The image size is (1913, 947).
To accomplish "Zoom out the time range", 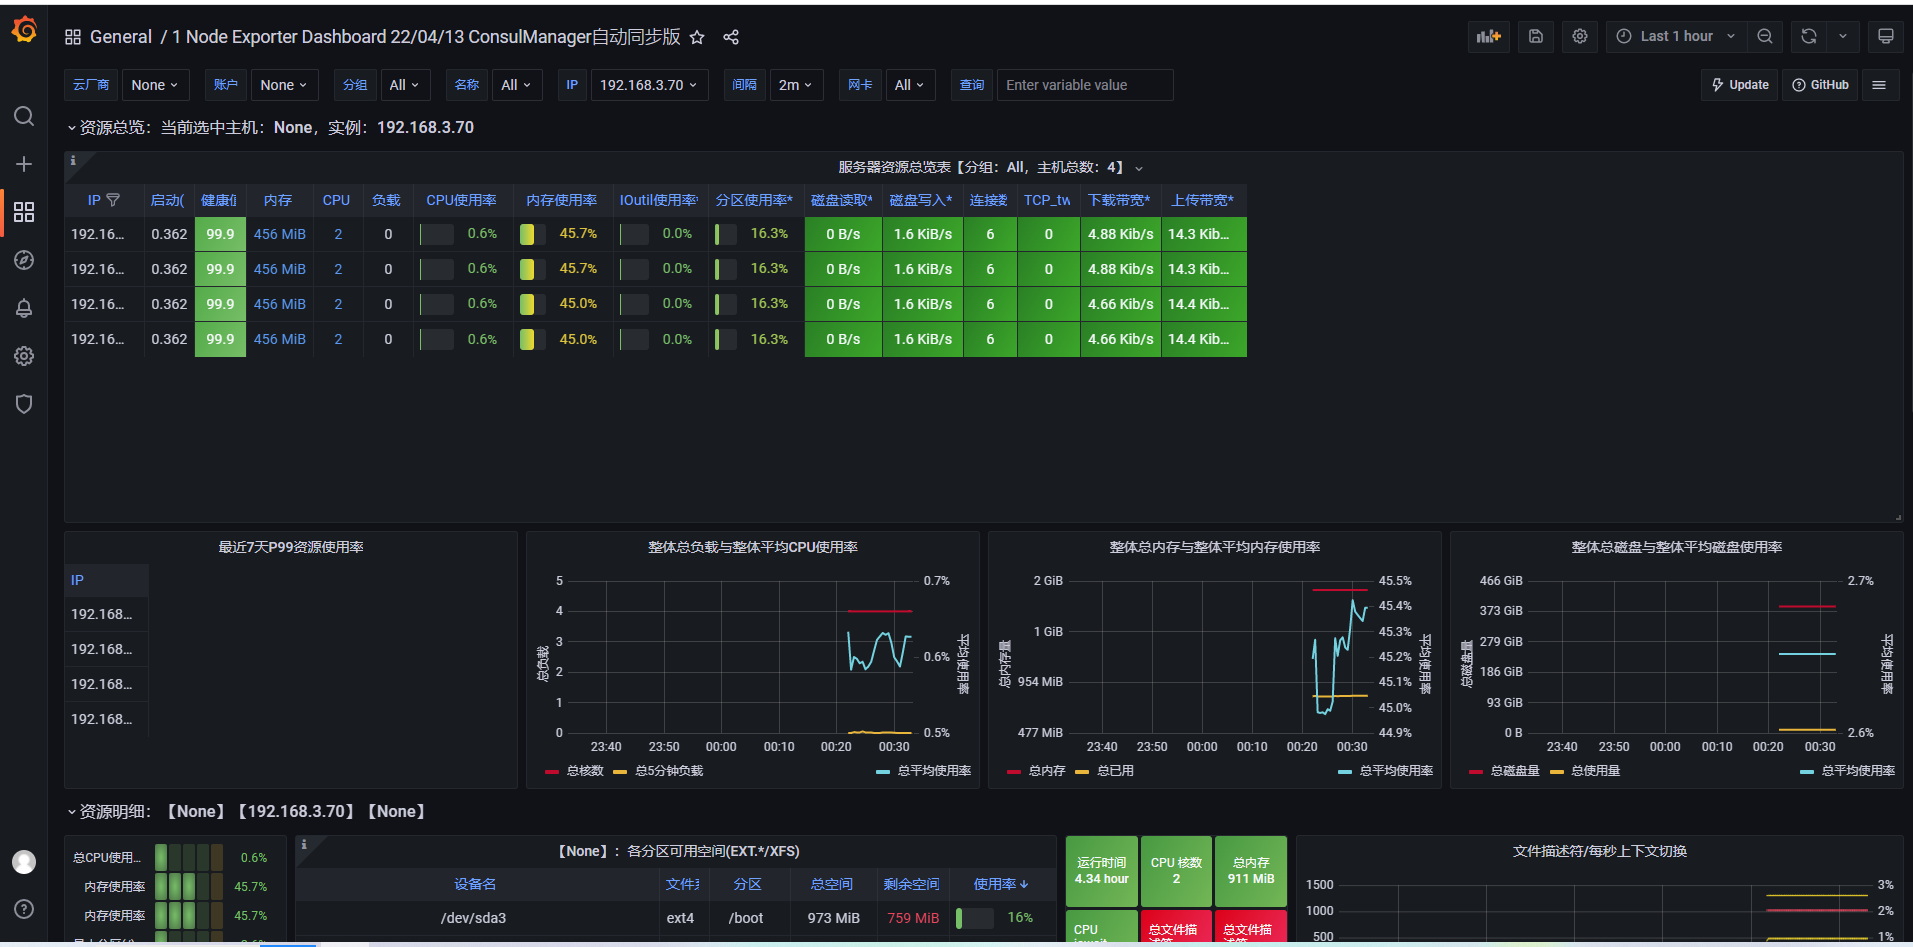I will [1765, 36].
